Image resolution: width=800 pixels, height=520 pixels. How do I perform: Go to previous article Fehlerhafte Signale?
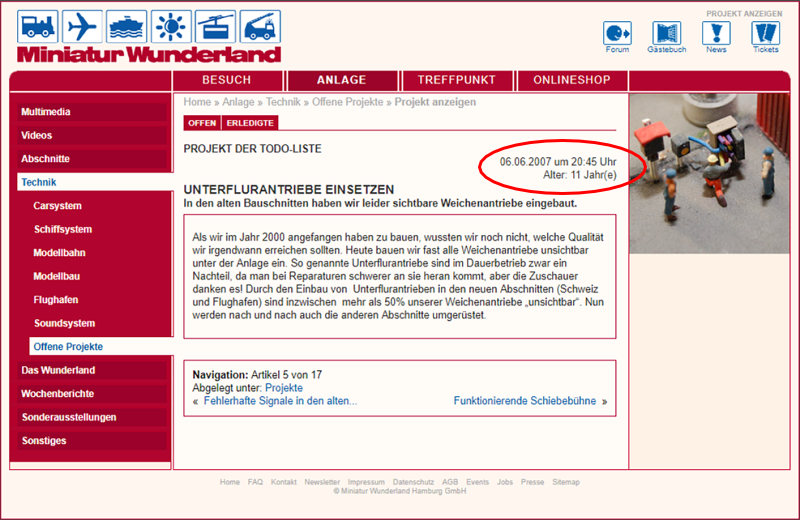[x=280, y=401]
